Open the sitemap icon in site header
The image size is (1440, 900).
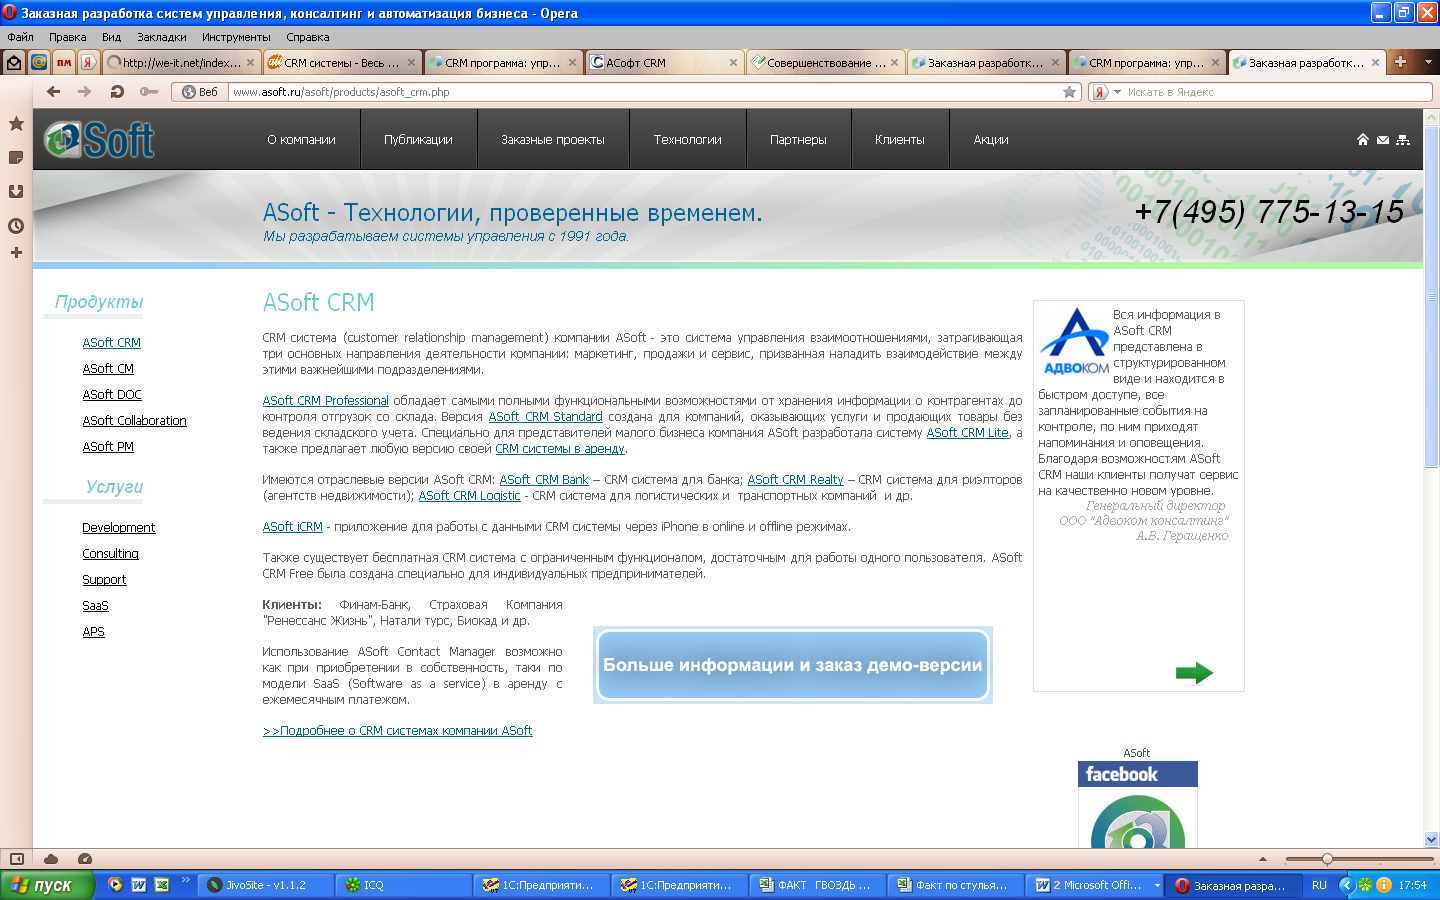1403,140
